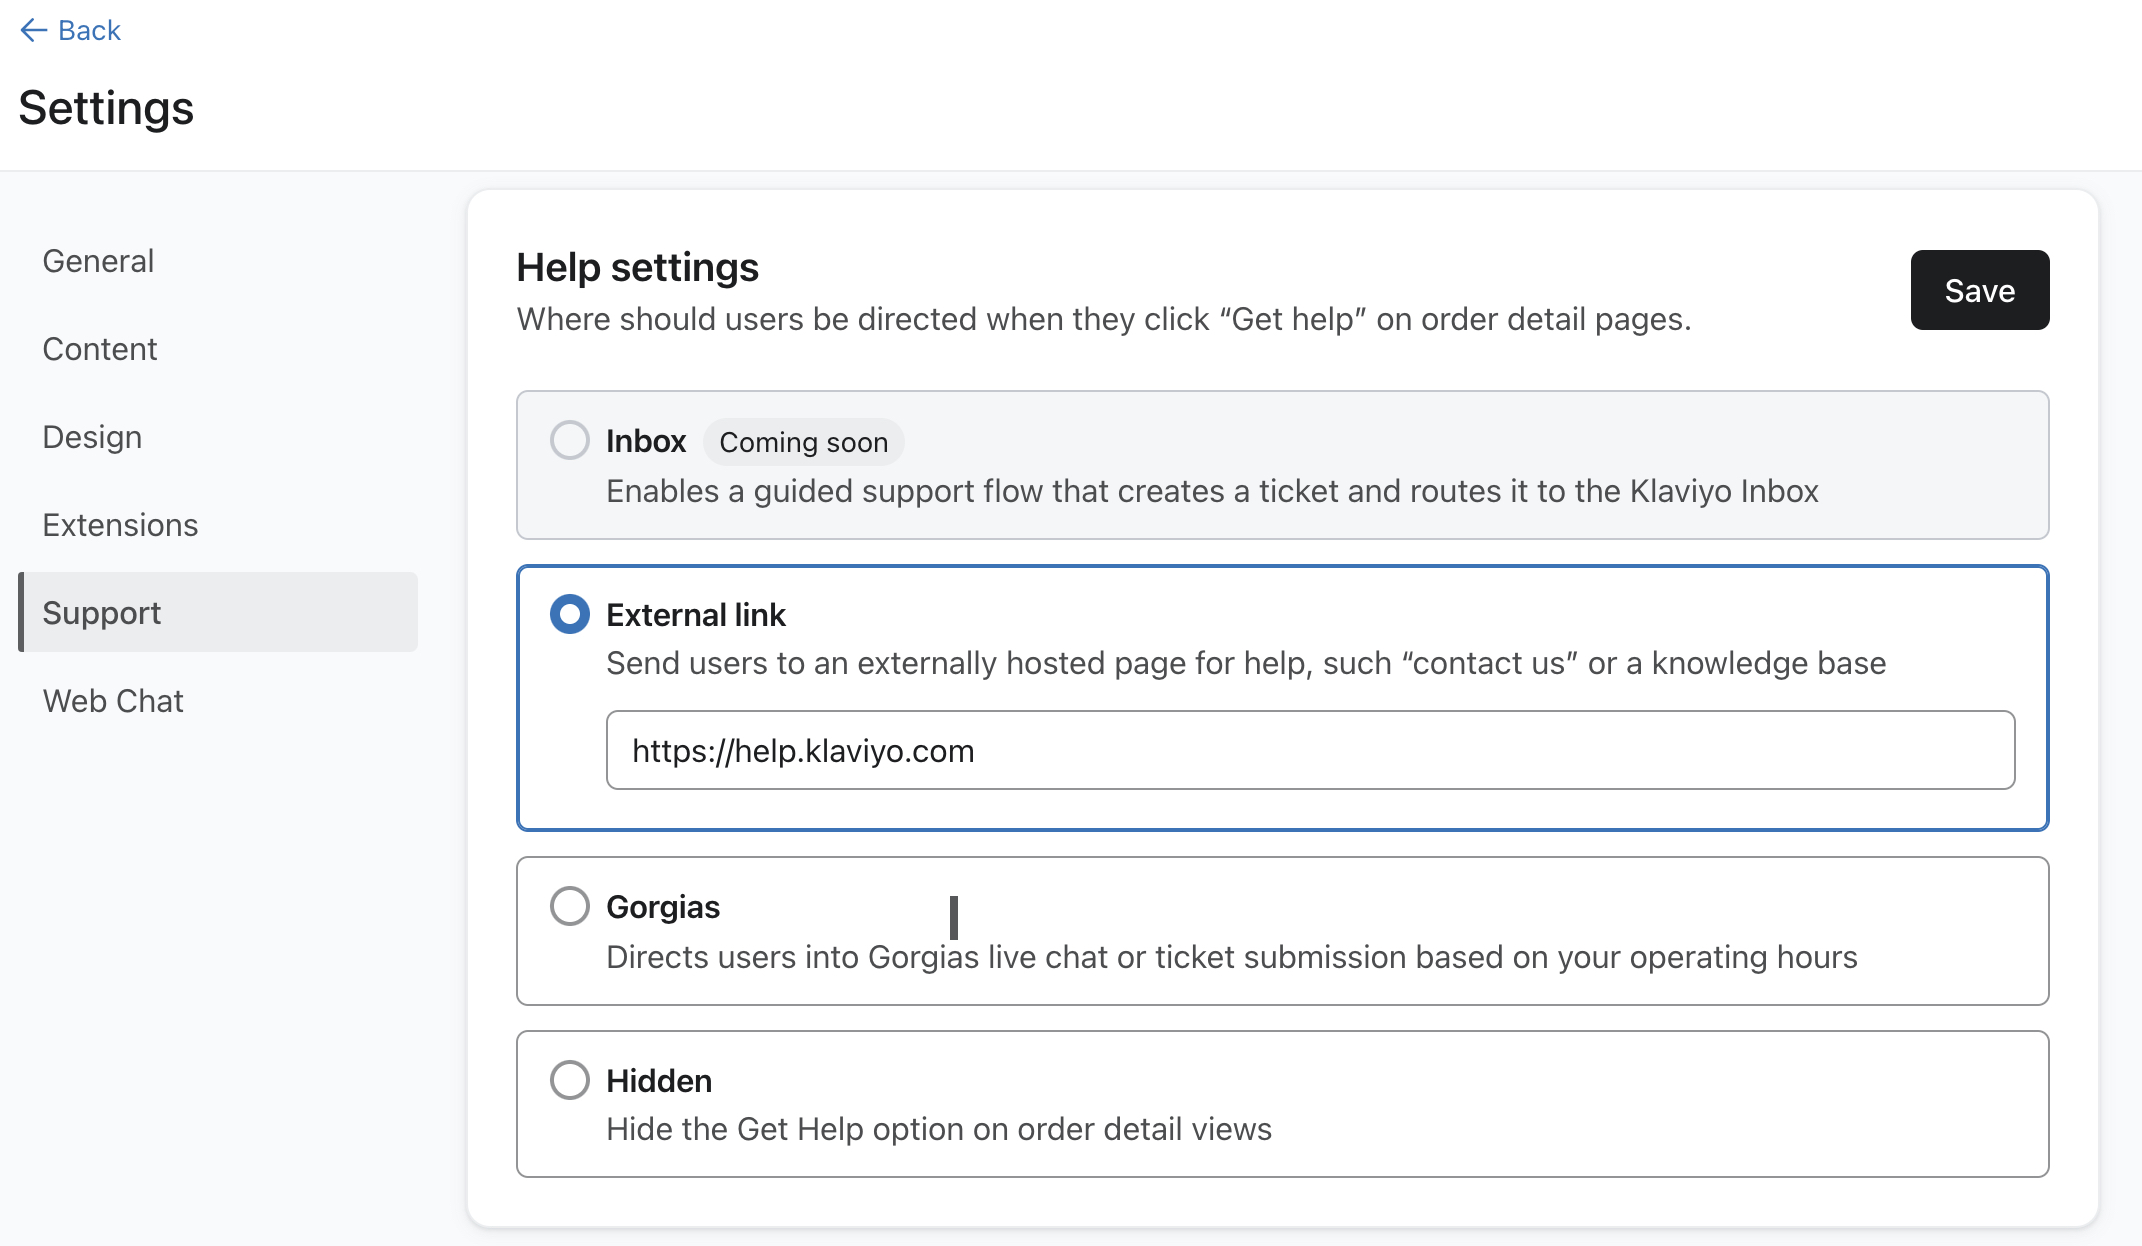
Task: Click the General settings menu item
Action: (99, 261)
